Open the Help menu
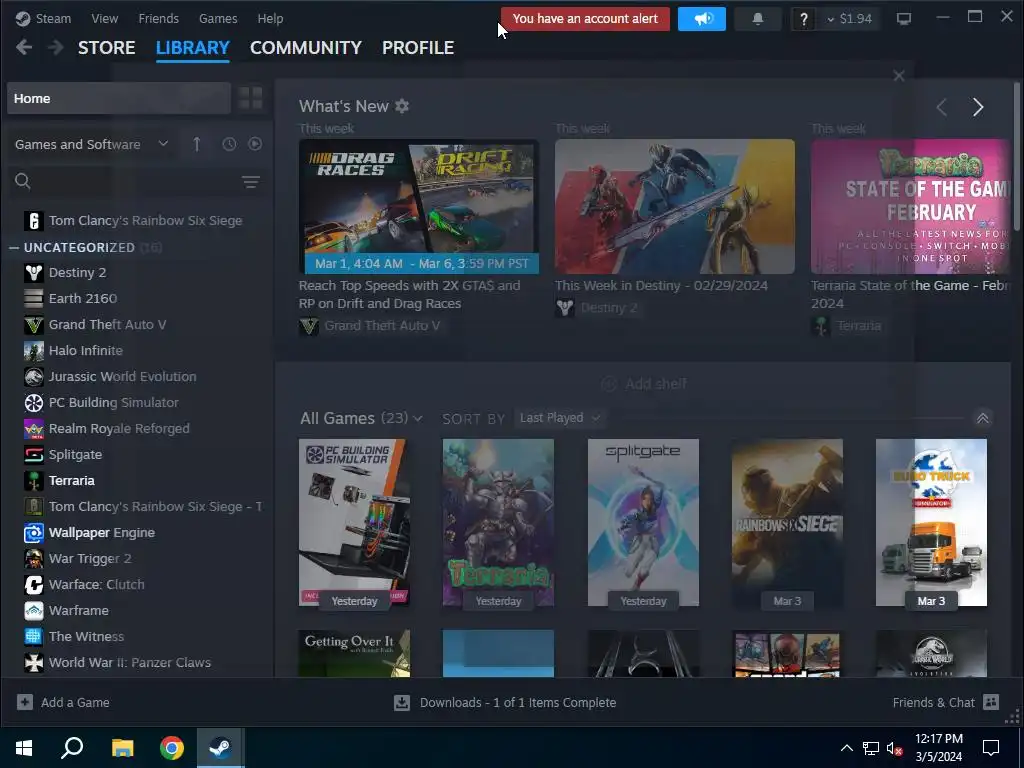Screen dimensions: 1024x768 tap(270, 18)
